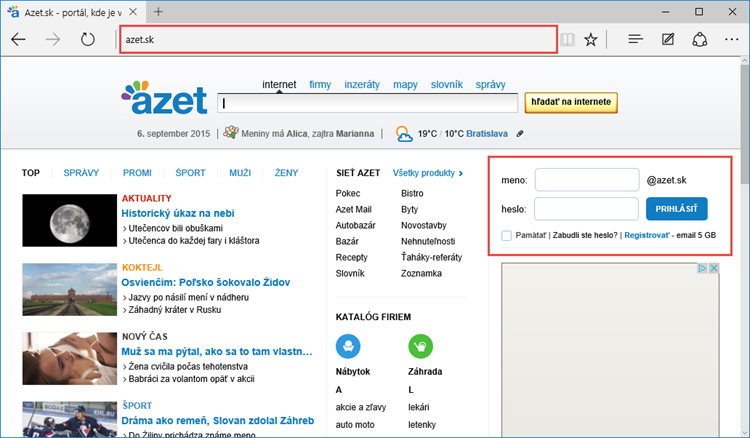The width and height of the screenshot is (750, 438).
Task: Click the vertical page scrollbar
Action: point(743,250)
